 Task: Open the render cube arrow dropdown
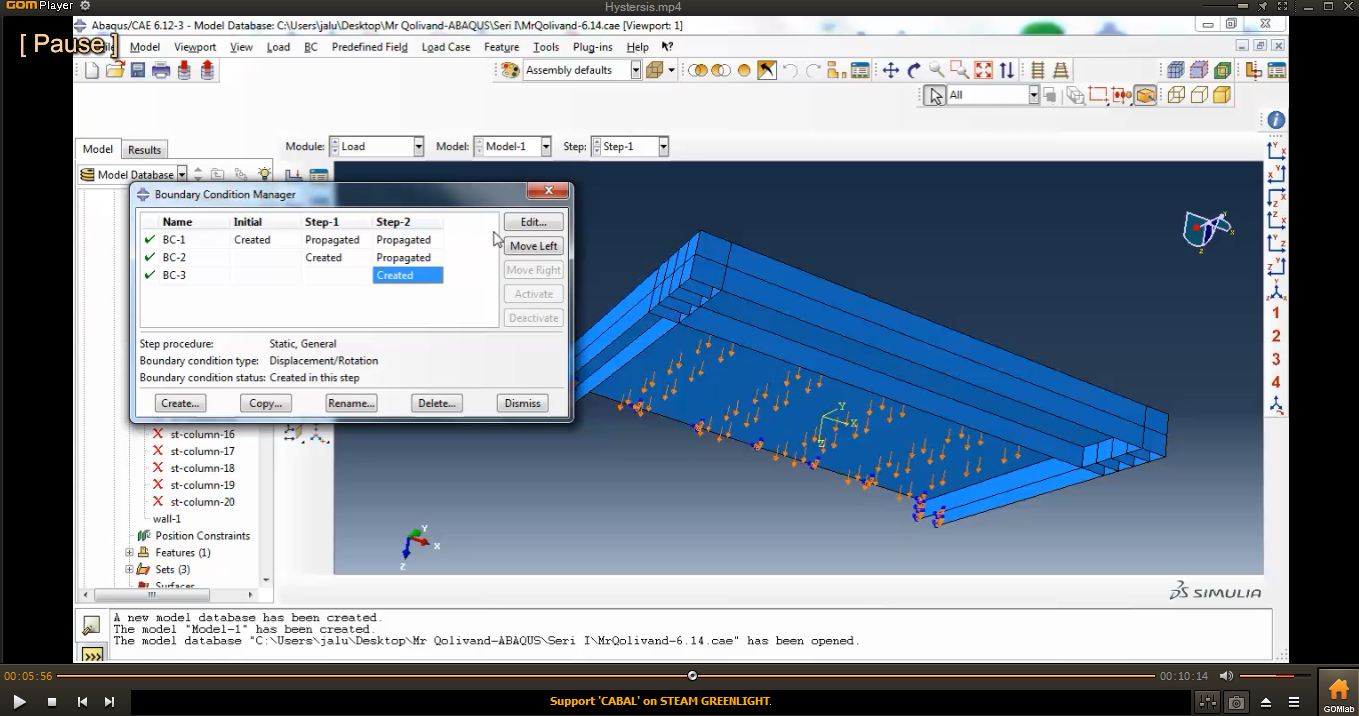[x=671, y=70]
